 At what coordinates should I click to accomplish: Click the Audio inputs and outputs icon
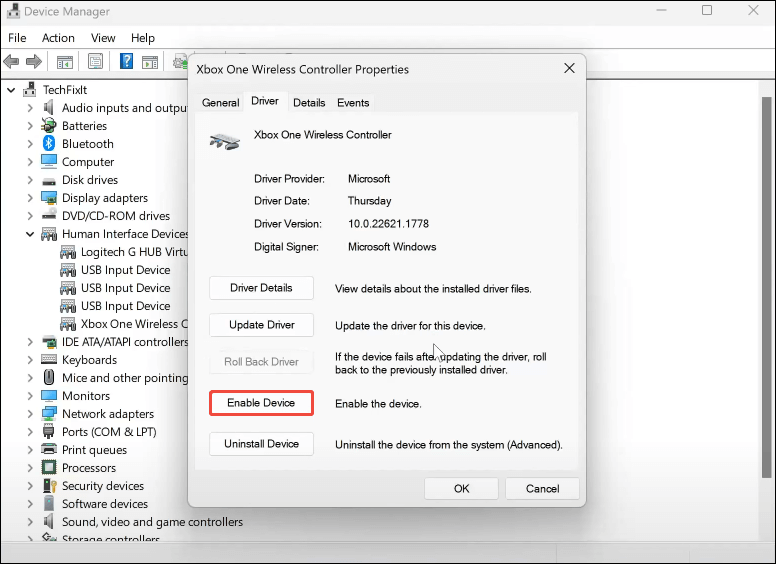[x=48, y=107]
